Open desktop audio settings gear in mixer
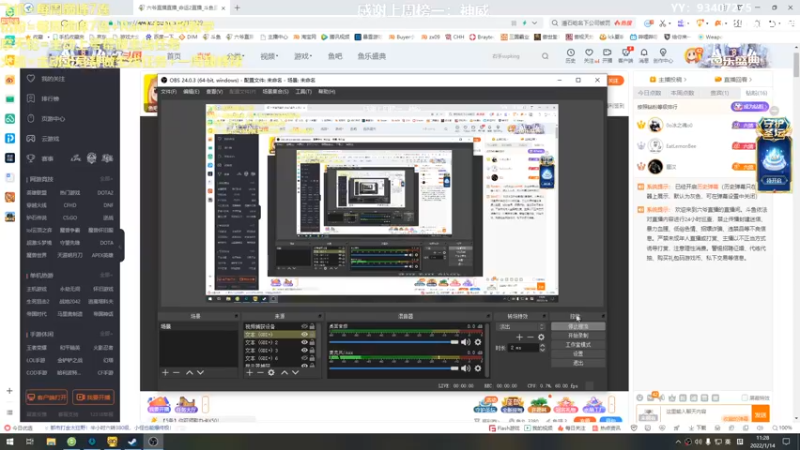The height and width of the screenshot is (450, 800). coord(478,342)
